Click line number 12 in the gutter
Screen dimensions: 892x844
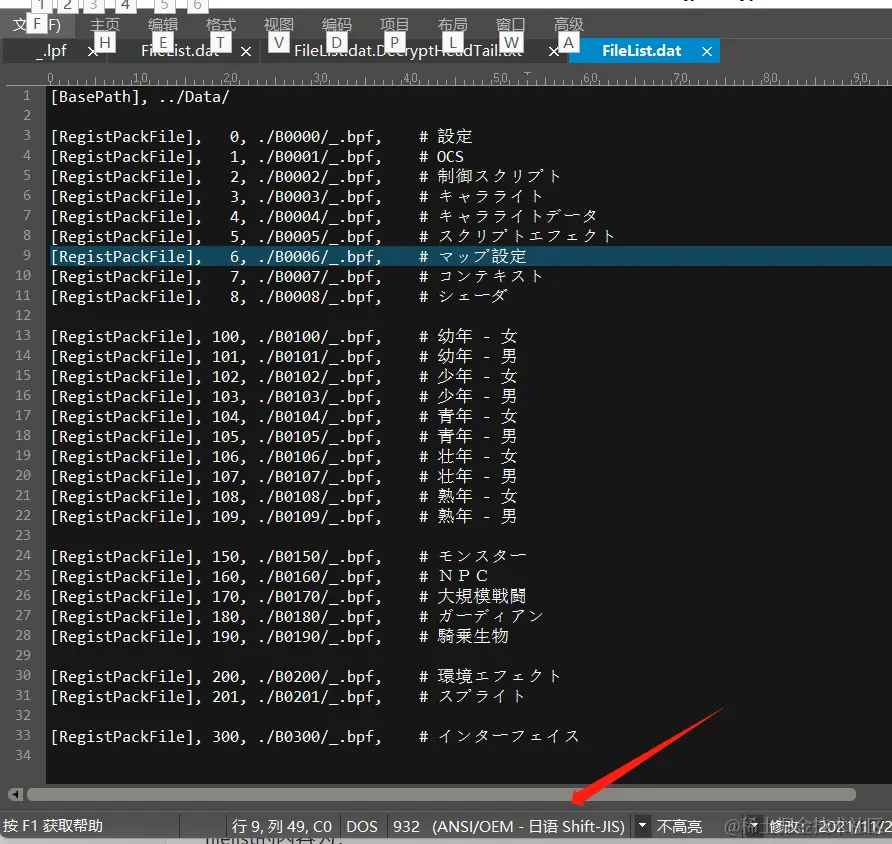coord(23,315)
